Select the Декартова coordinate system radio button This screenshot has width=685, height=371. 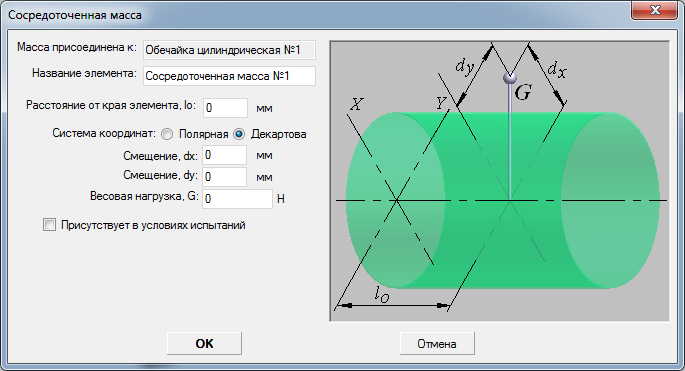tap(239, 134)
